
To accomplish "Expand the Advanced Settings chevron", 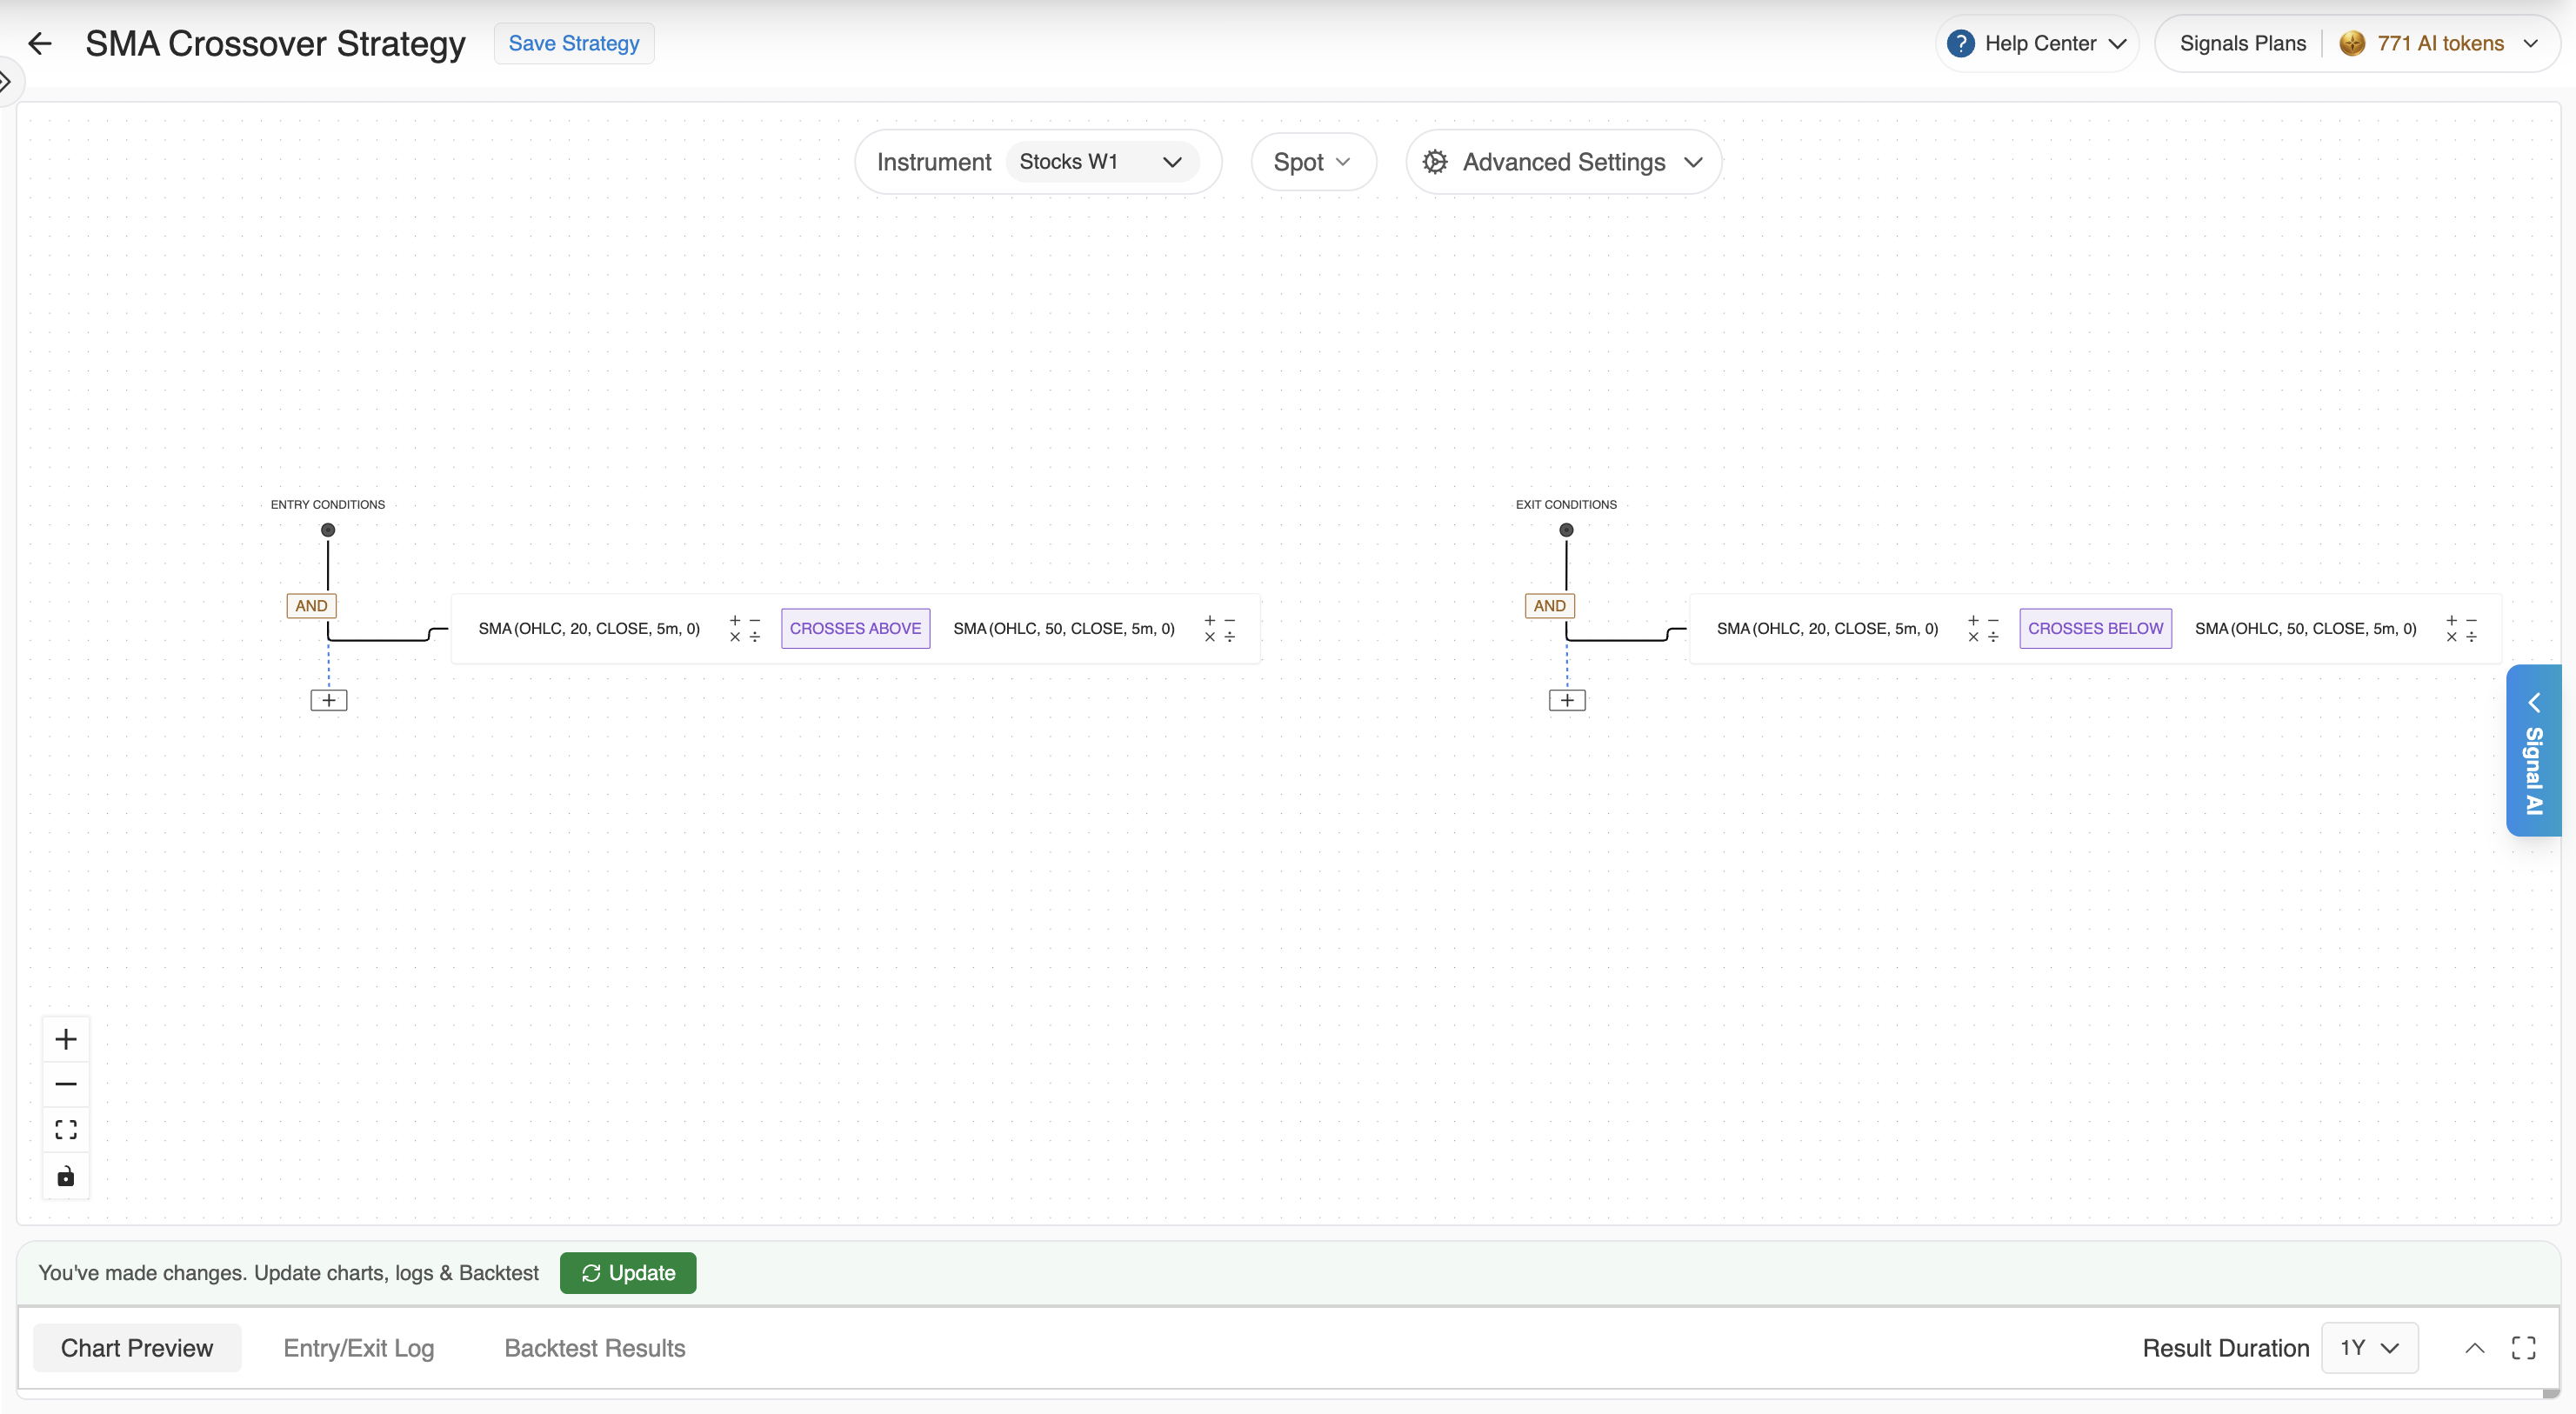I will pyautogui.click(x=1693, y=162).
